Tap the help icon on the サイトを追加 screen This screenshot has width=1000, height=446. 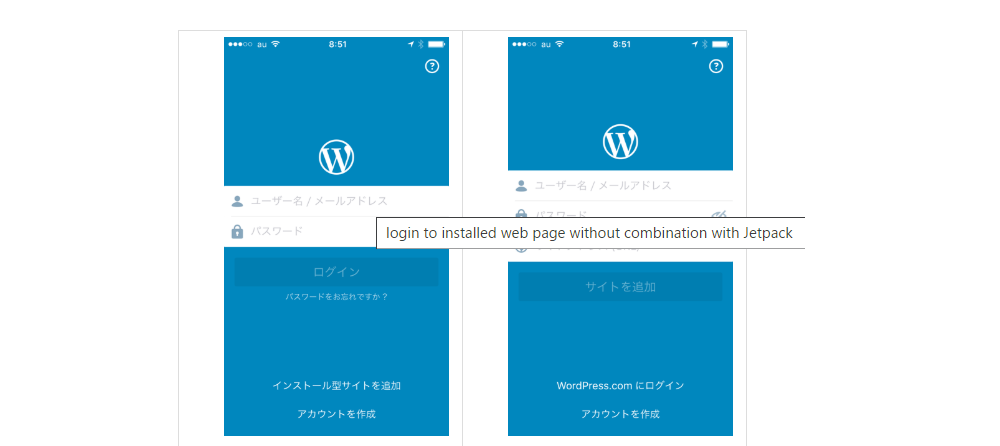tap(716, 66)
